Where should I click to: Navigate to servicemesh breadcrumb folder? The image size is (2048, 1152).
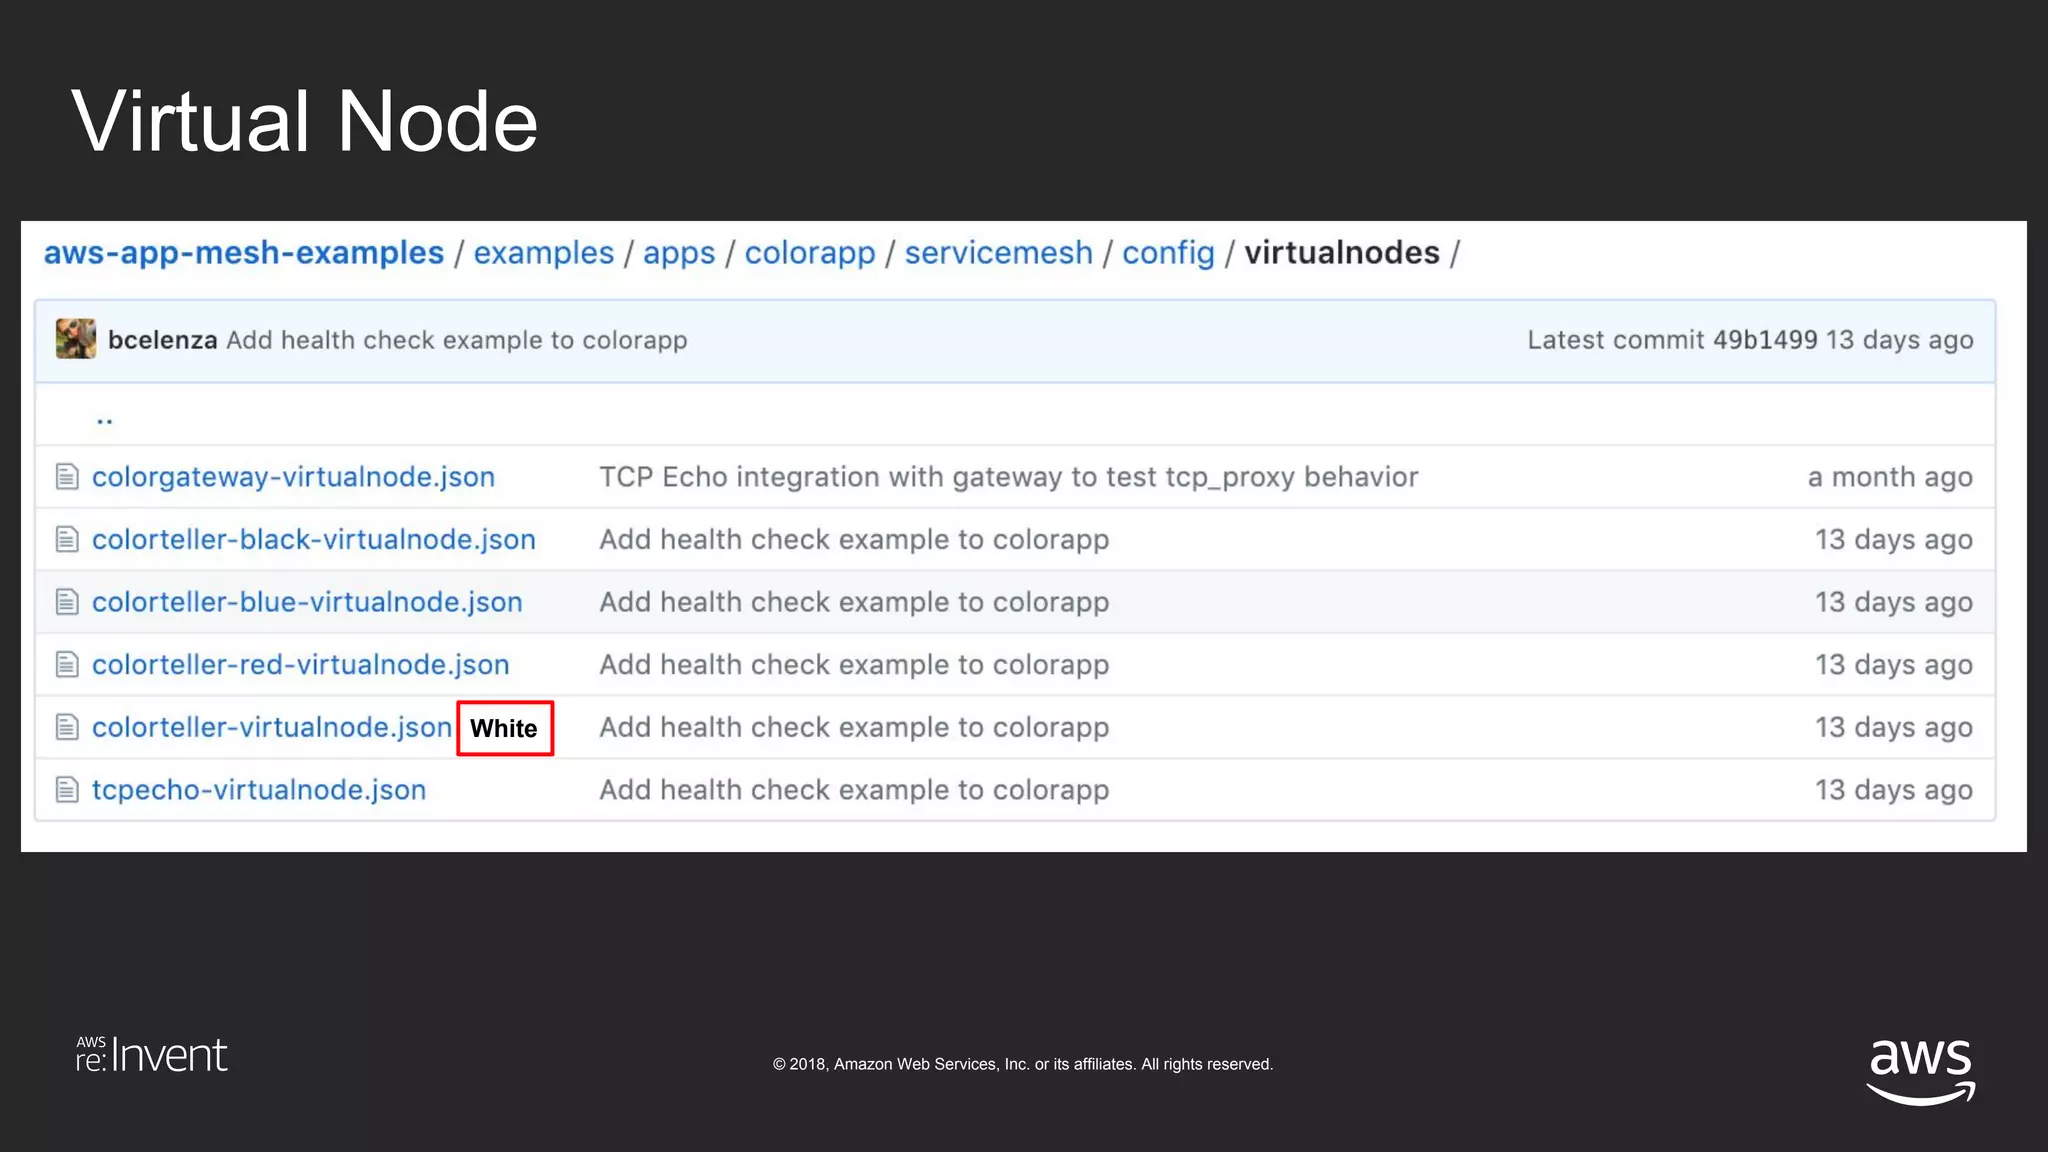point(998,253)
